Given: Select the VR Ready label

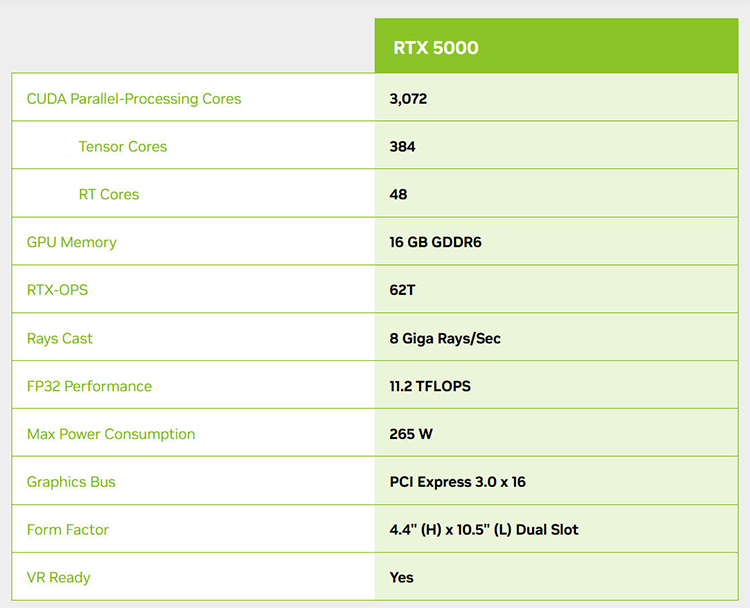Looking at the screenshot, I should [58, 577].
